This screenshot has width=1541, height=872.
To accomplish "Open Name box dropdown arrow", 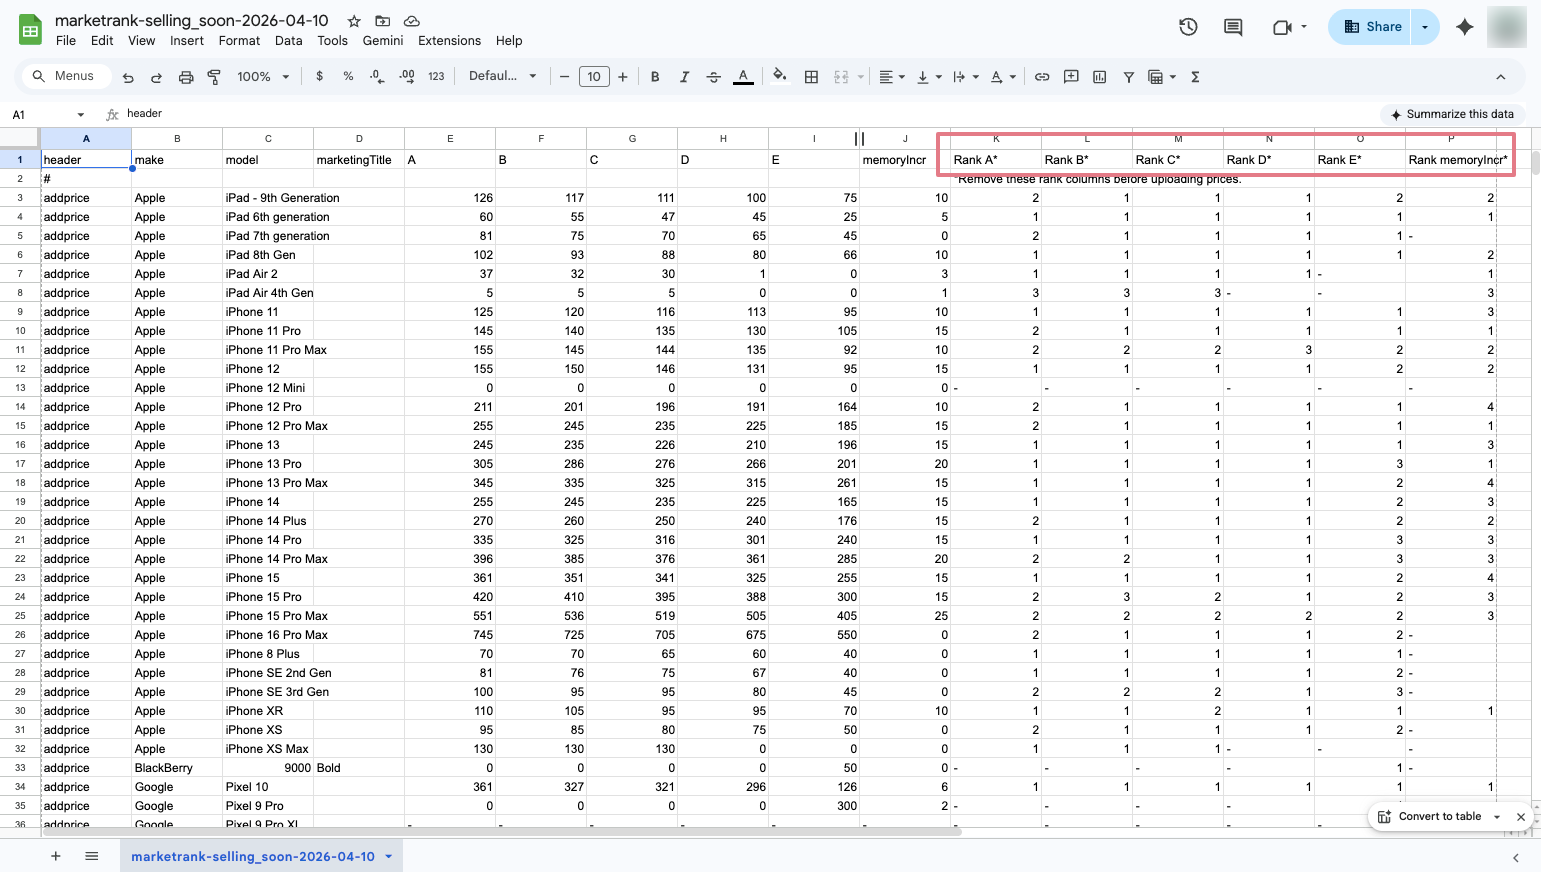I will [x=81, y=115].
